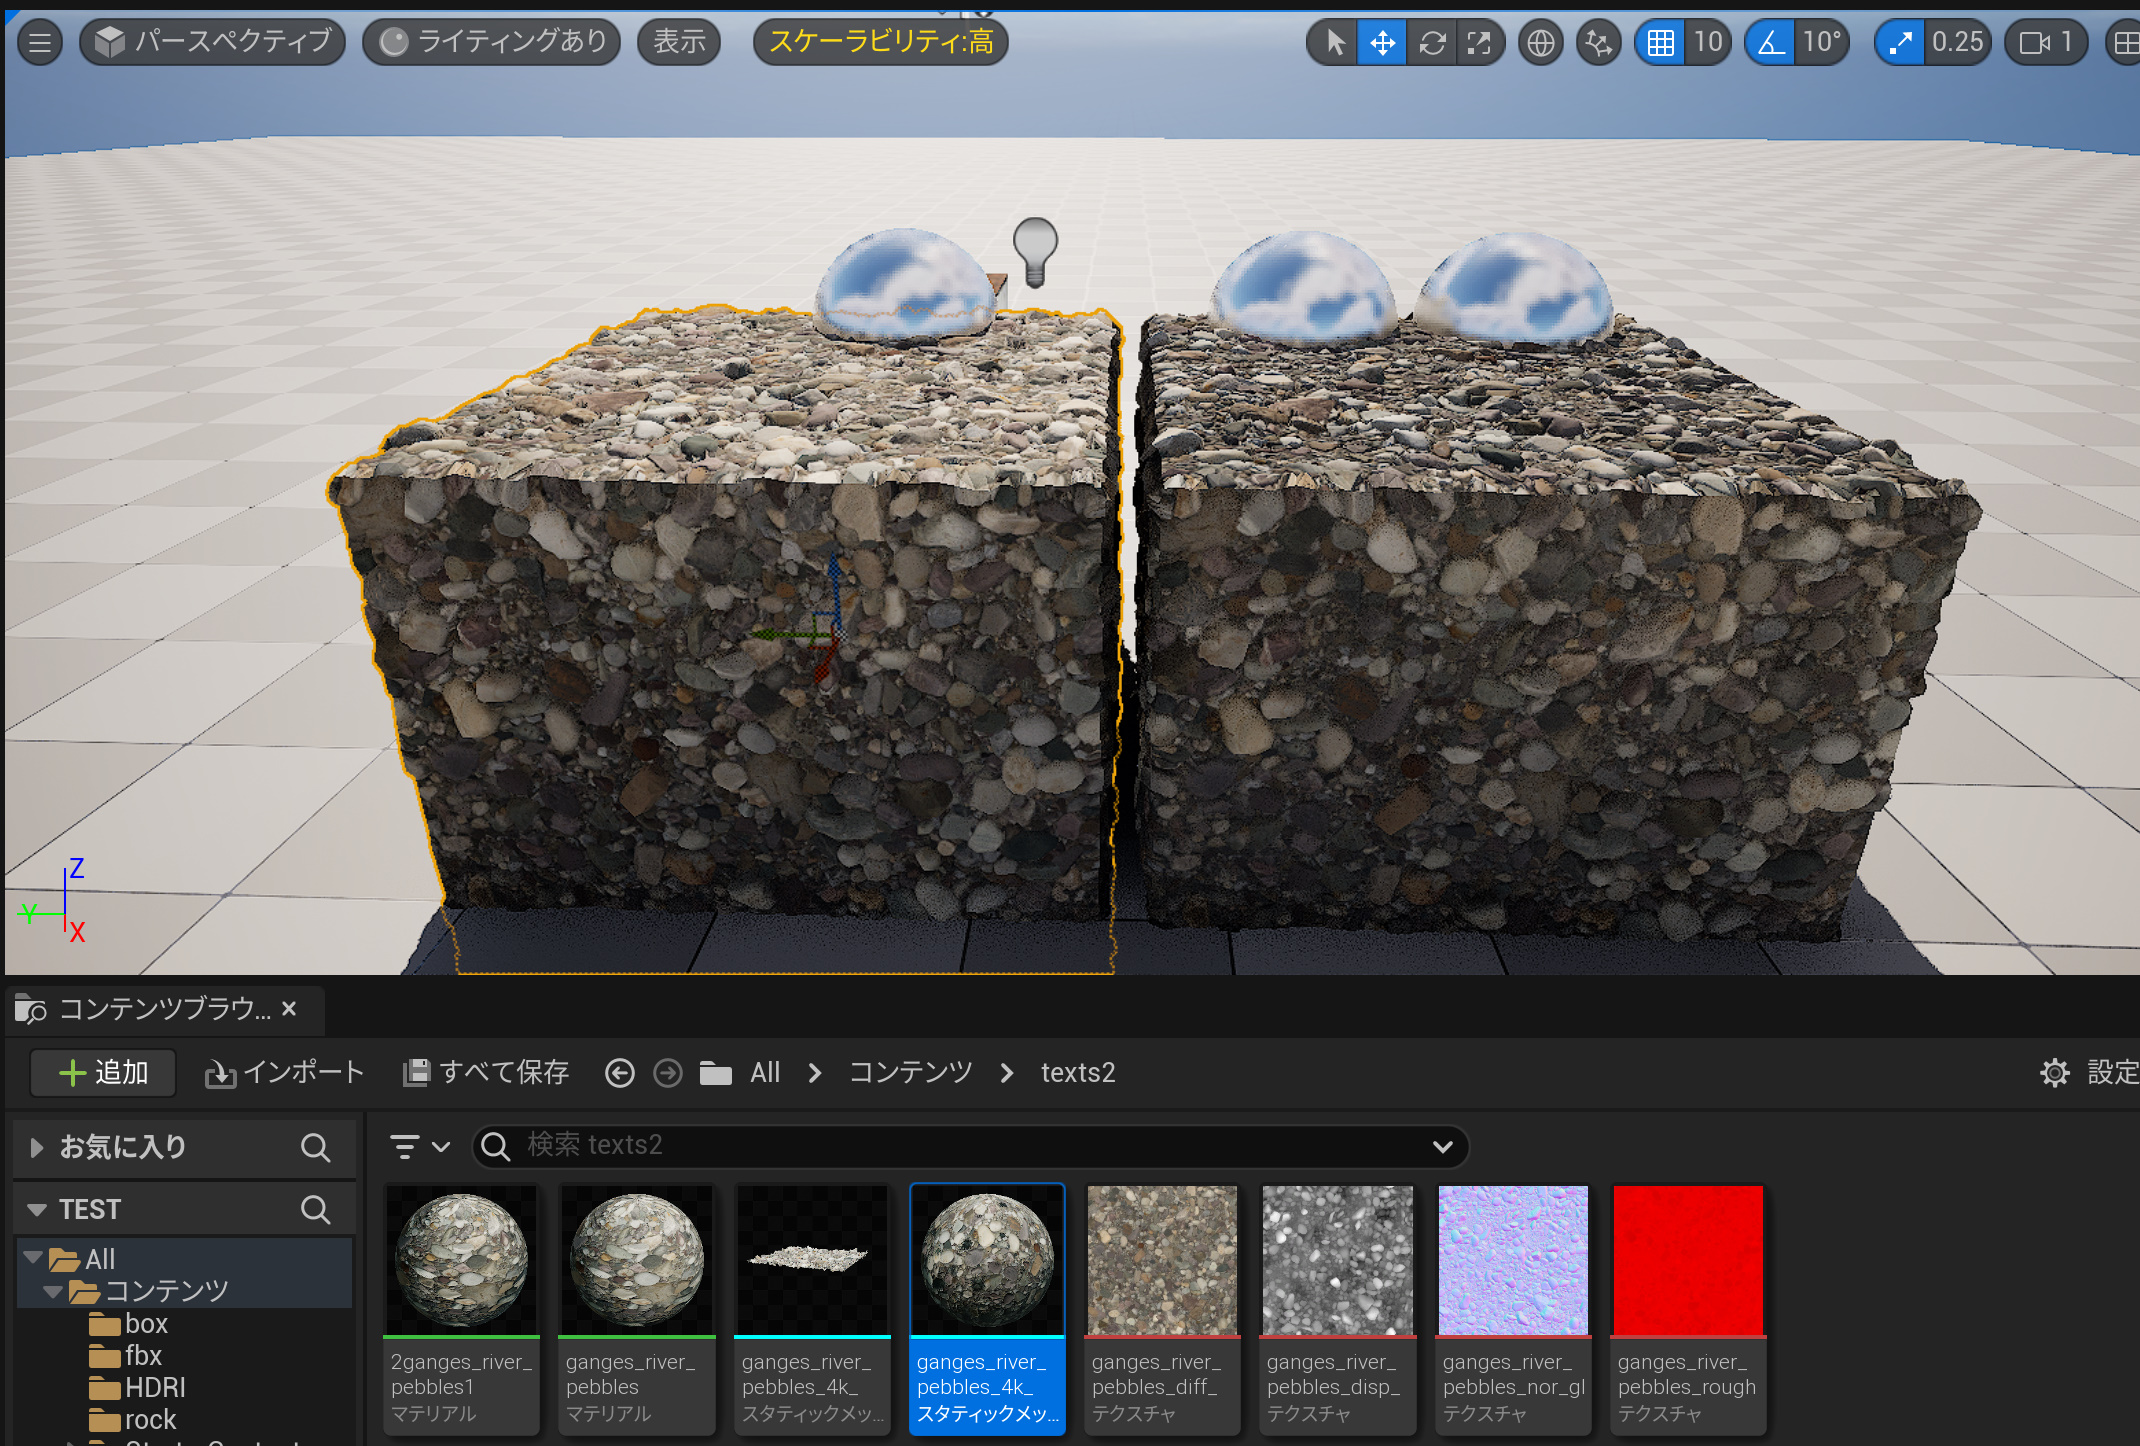2140x1446 pixels.
Task: Open viewport hamburger options menu
Action: [40, 43]
